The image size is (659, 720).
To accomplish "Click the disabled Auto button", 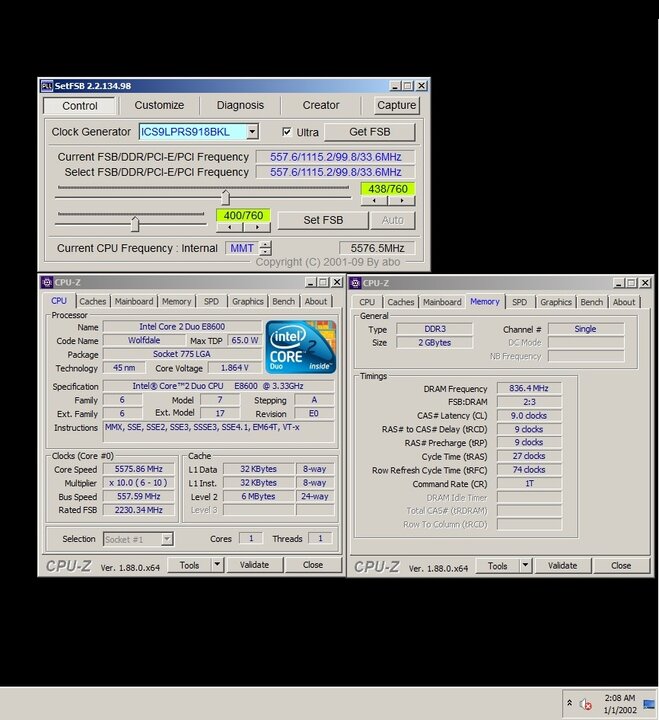I will pyautogui.click(x=393, y=220).
